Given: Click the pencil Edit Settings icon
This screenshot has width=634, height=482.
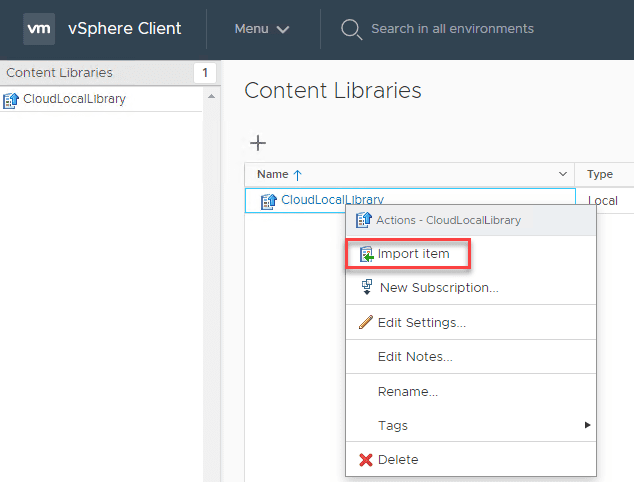Looking at the screenshot, I should coord(366,322).
